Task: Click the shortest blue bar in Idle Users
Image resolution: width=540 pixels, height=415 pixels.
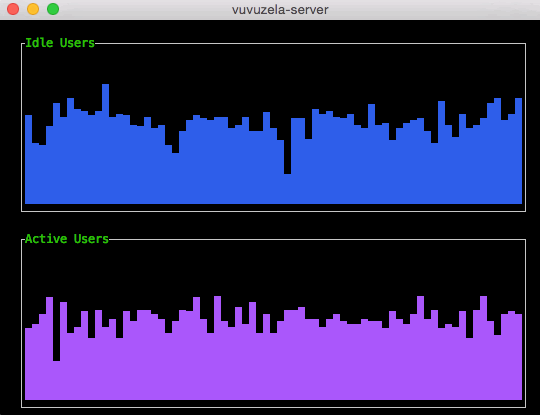Action: [288, 189]
